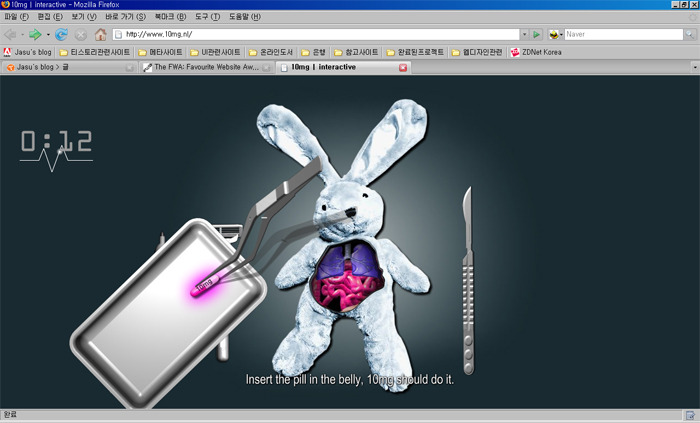Open the 도움말 (H) menu
Viewport: 700px width, 423px height.
[x=245, y=17]
